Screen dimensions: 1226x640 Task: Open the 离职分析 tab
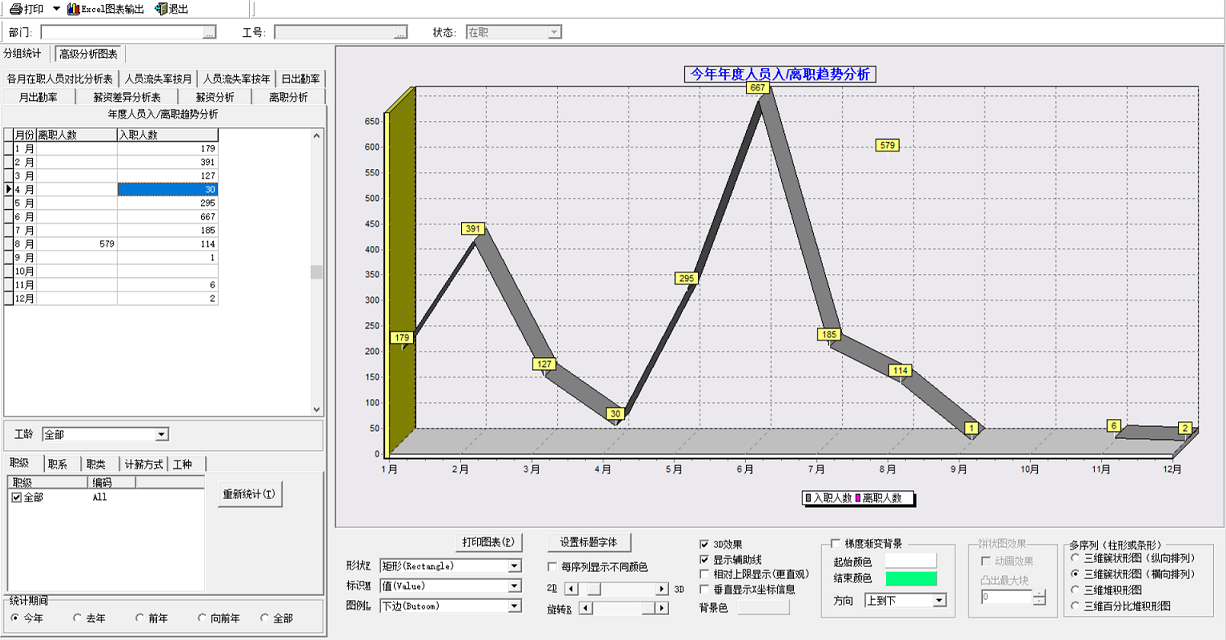point(288,97)
